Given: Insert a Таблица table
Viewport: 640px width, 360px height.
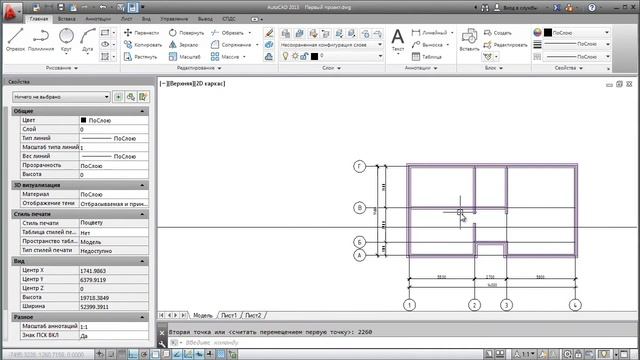Looking at the screenshot, I should [x=427, y=57].
